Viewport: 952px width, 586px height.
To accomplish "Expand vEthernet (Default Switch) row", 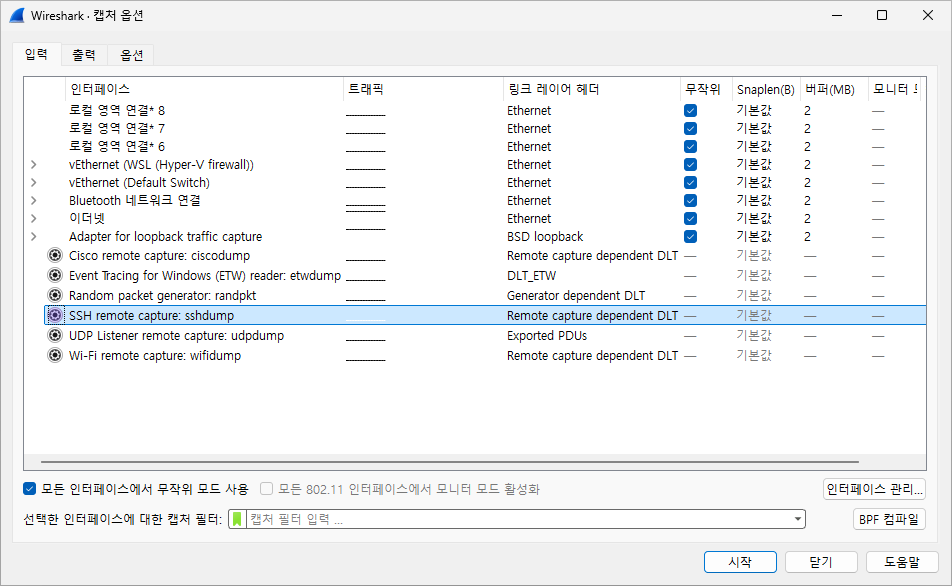I will (33, 182).
